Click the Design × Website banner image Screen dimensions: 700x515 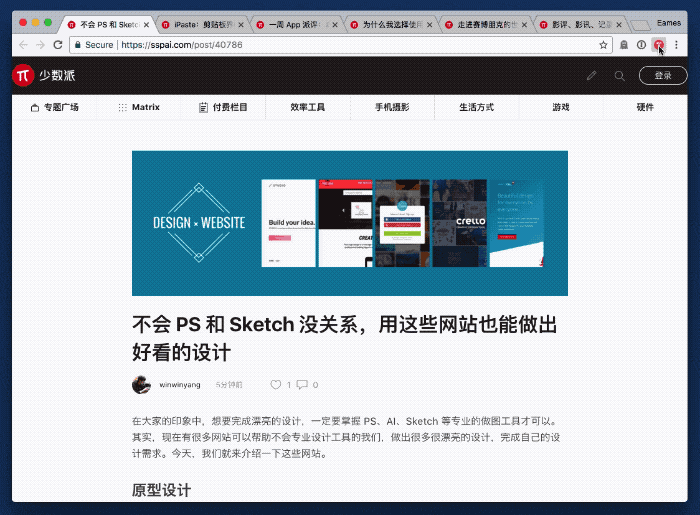pyautogui.click(x=349, y=223)
